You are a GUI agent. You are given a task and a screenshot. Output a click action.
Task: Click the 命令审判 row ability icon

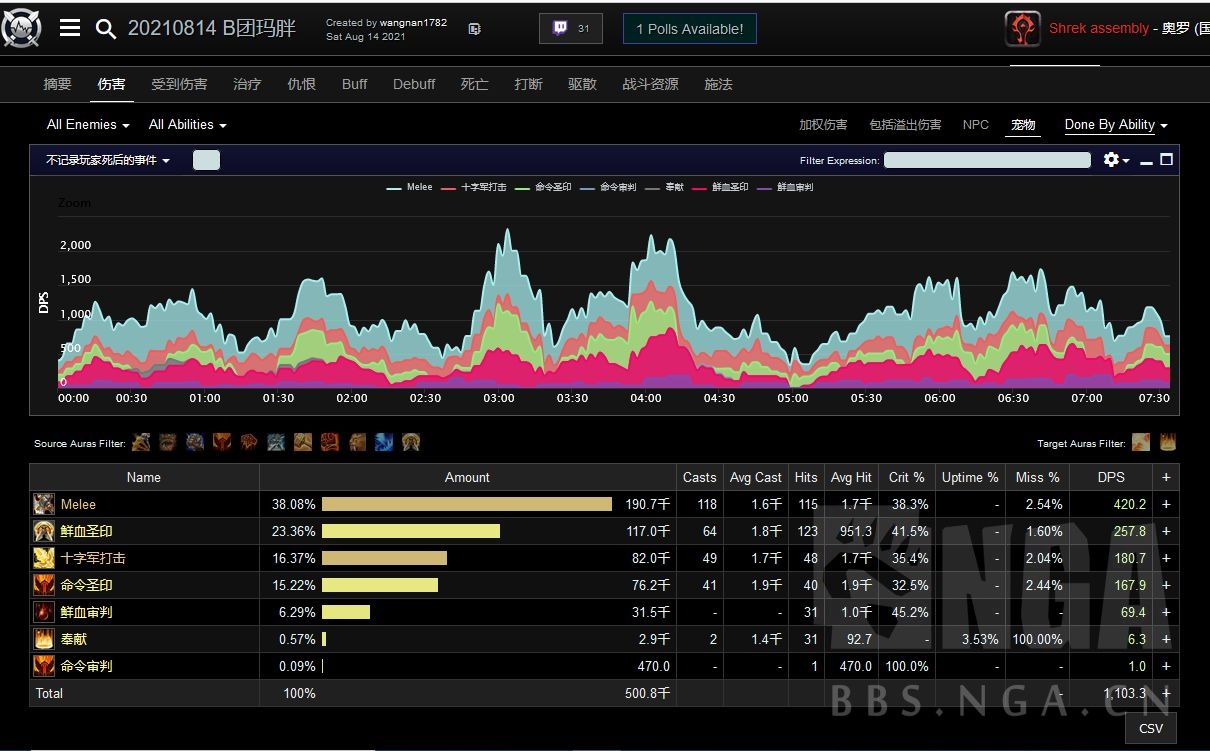[x=44, y=666]
